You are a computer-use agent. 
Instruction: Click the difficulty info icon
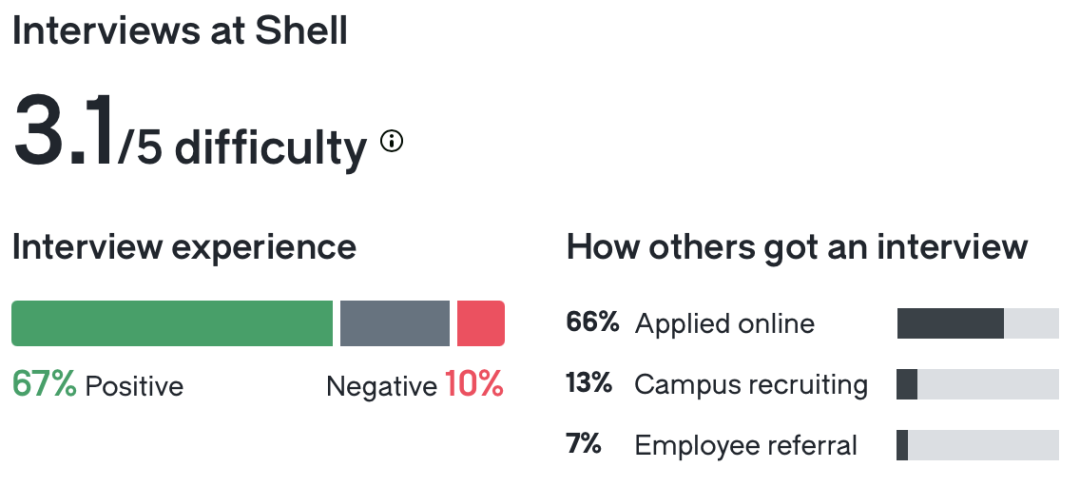[x=392, y=142]
